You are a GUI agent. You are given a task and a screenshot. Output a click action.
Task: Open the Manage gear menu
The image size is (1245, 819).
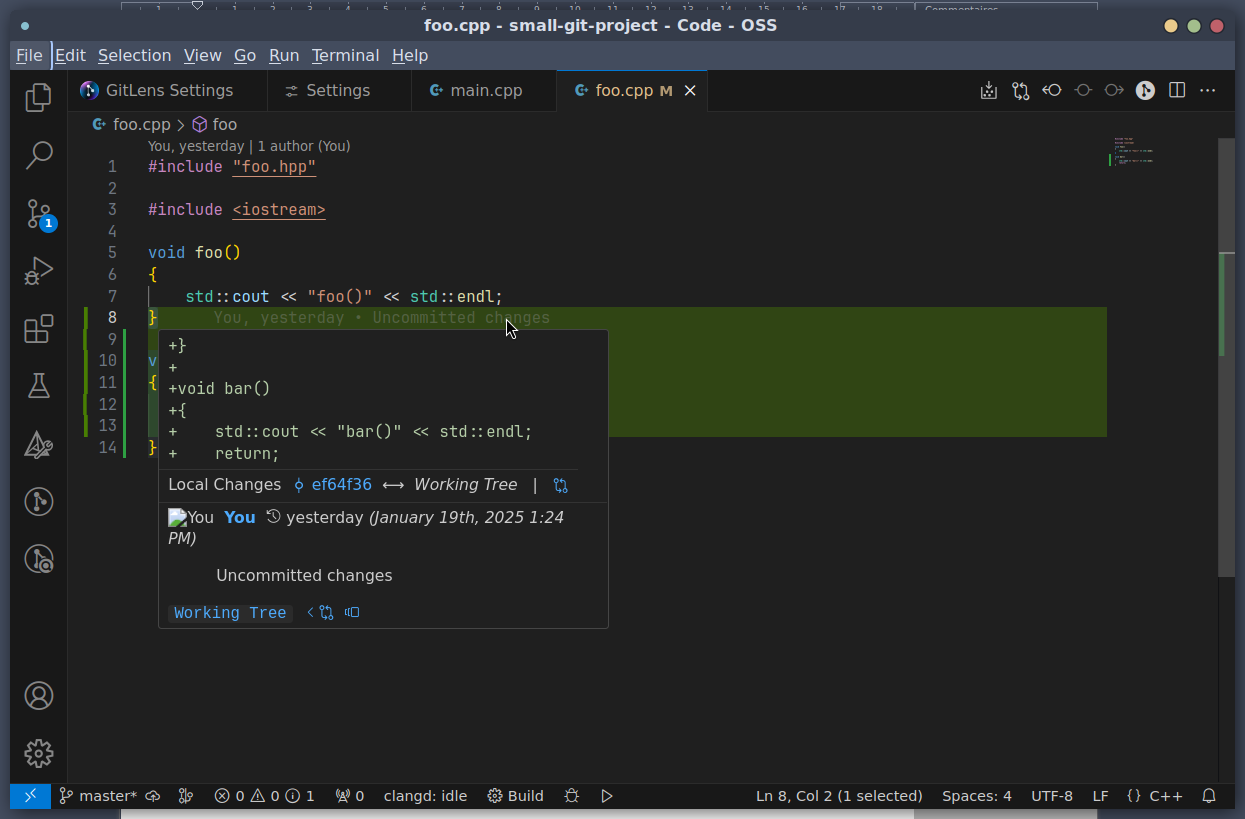pos(38,753)
